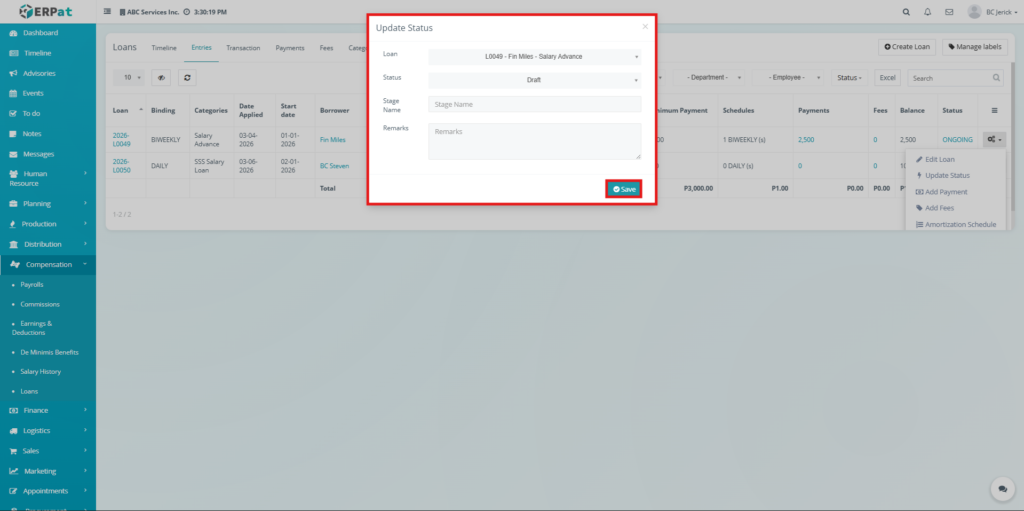Click the Stage Name input field
Screen dimensions: 1024x511
[534, 105]
